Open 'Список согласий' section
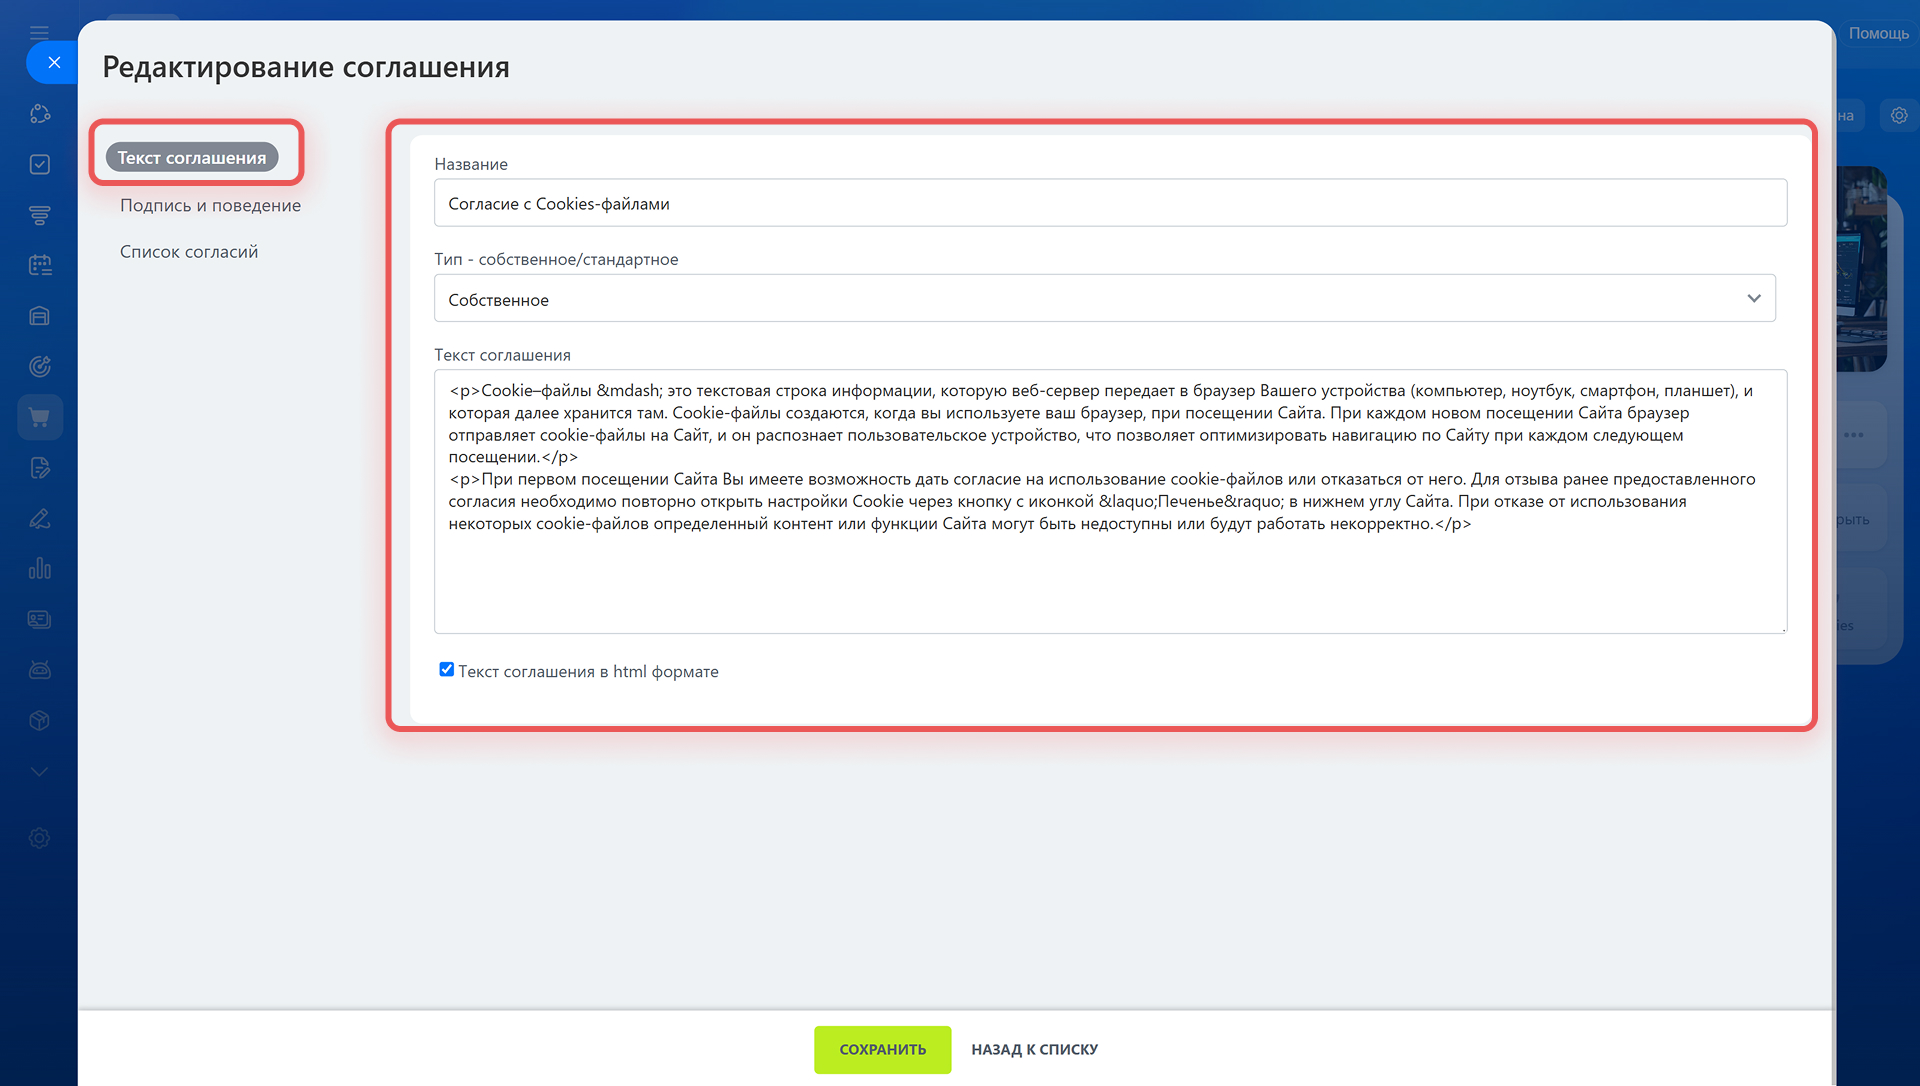The image size is (1920, 1086). pyautogui.click(x=189, y=252)
